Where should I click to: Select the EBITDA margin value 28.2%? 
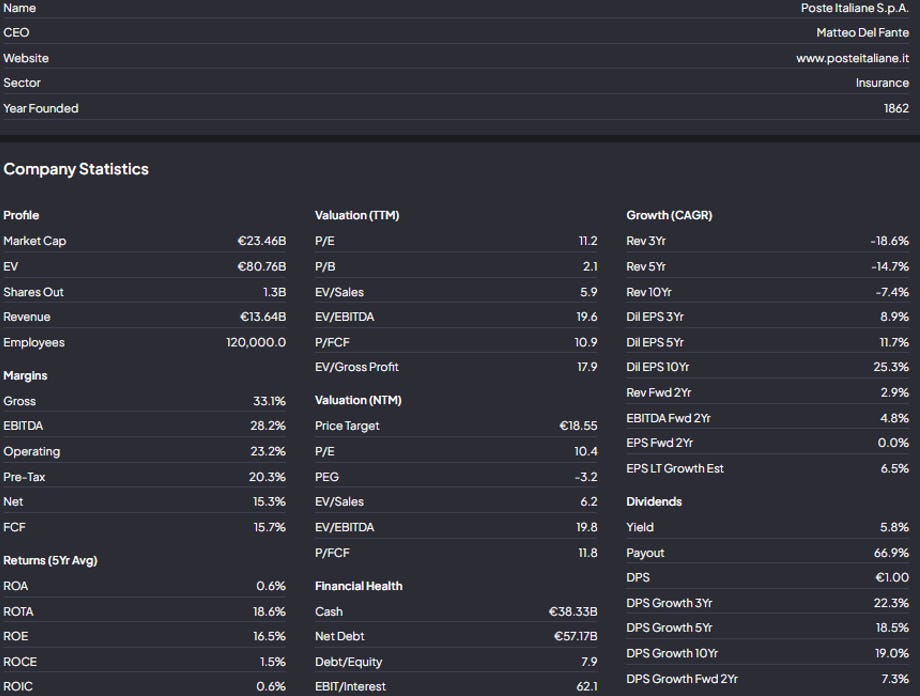pos(268,425)
